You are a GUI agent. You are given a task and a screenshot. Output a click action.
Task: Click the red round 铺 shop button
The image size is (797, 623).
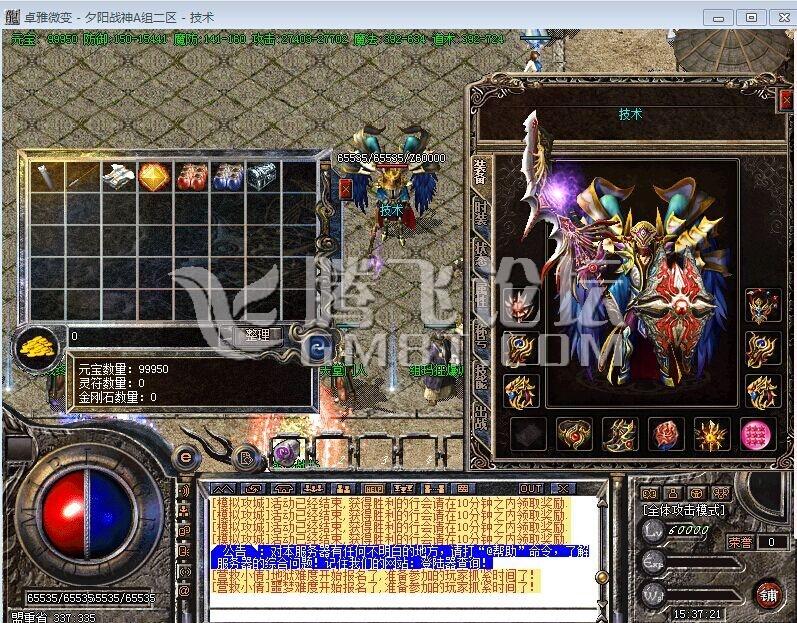point(768,595)
